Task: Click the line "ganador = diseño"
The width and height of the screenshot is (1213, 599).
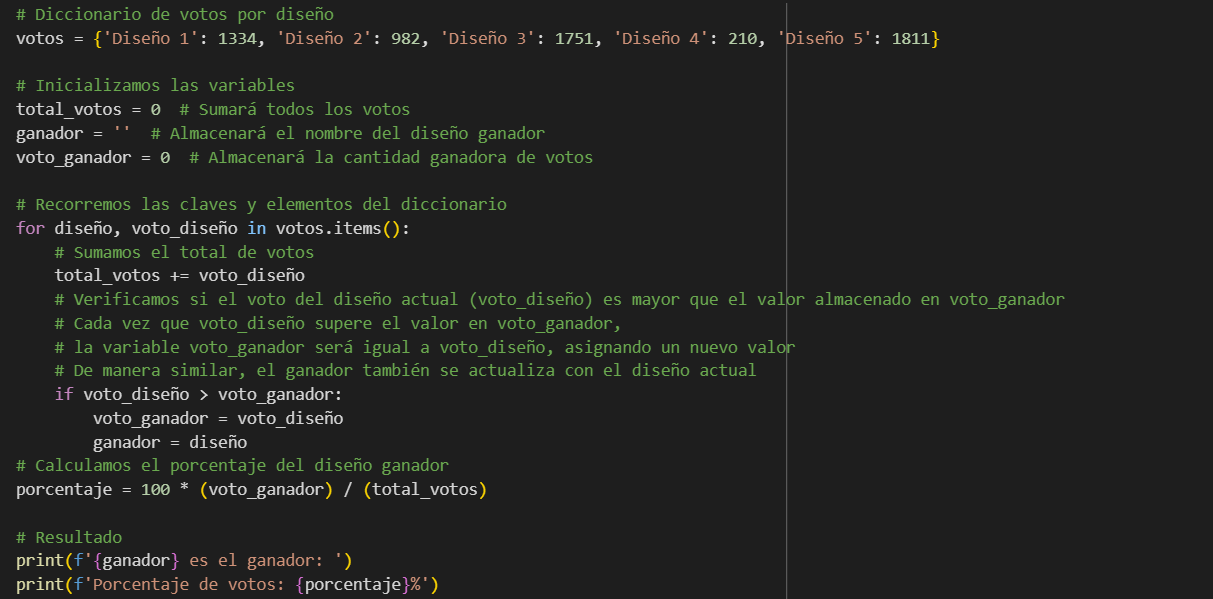Action: click(x=170, y=442)
